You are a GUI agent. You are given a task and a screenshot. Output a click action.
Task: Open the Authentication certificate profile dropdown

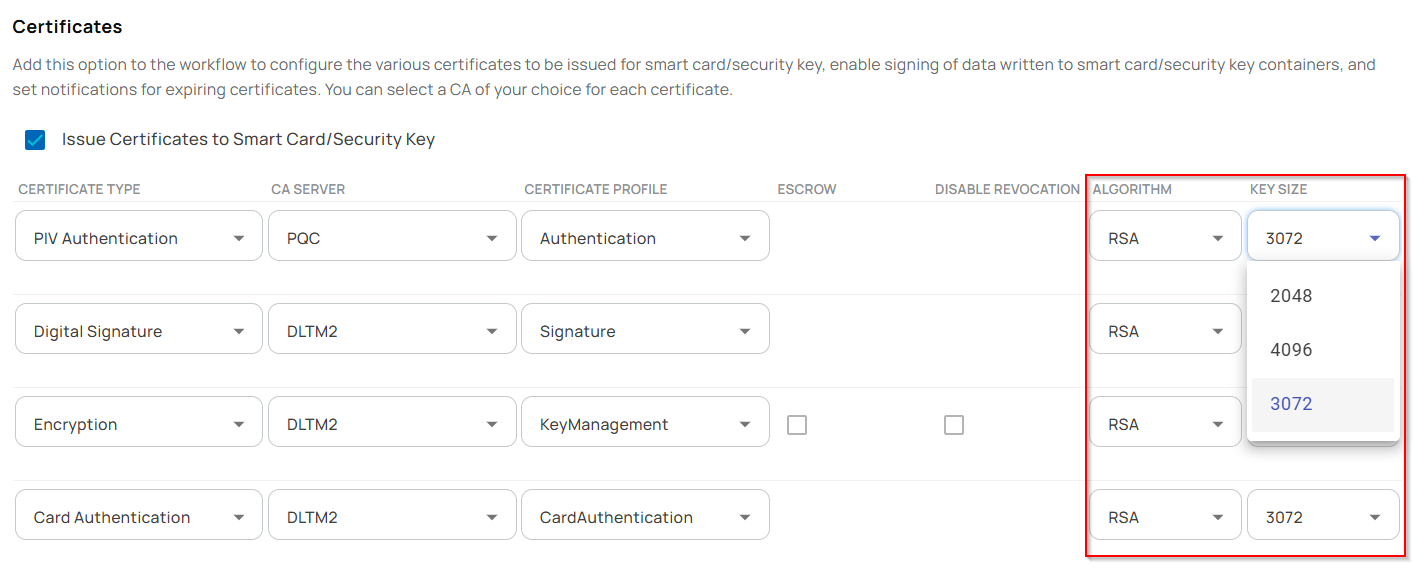tap(645, 238)
